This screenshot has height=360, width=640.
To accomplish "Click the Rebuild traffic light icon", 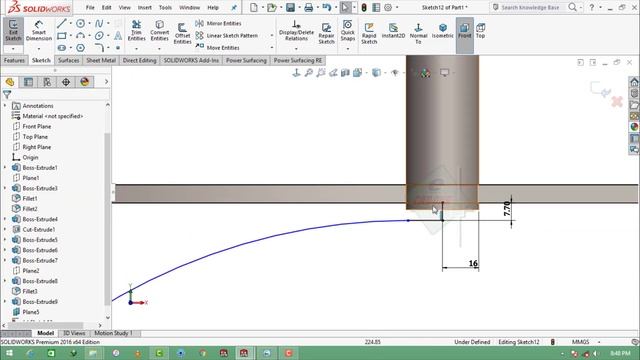I will [364, 7].
